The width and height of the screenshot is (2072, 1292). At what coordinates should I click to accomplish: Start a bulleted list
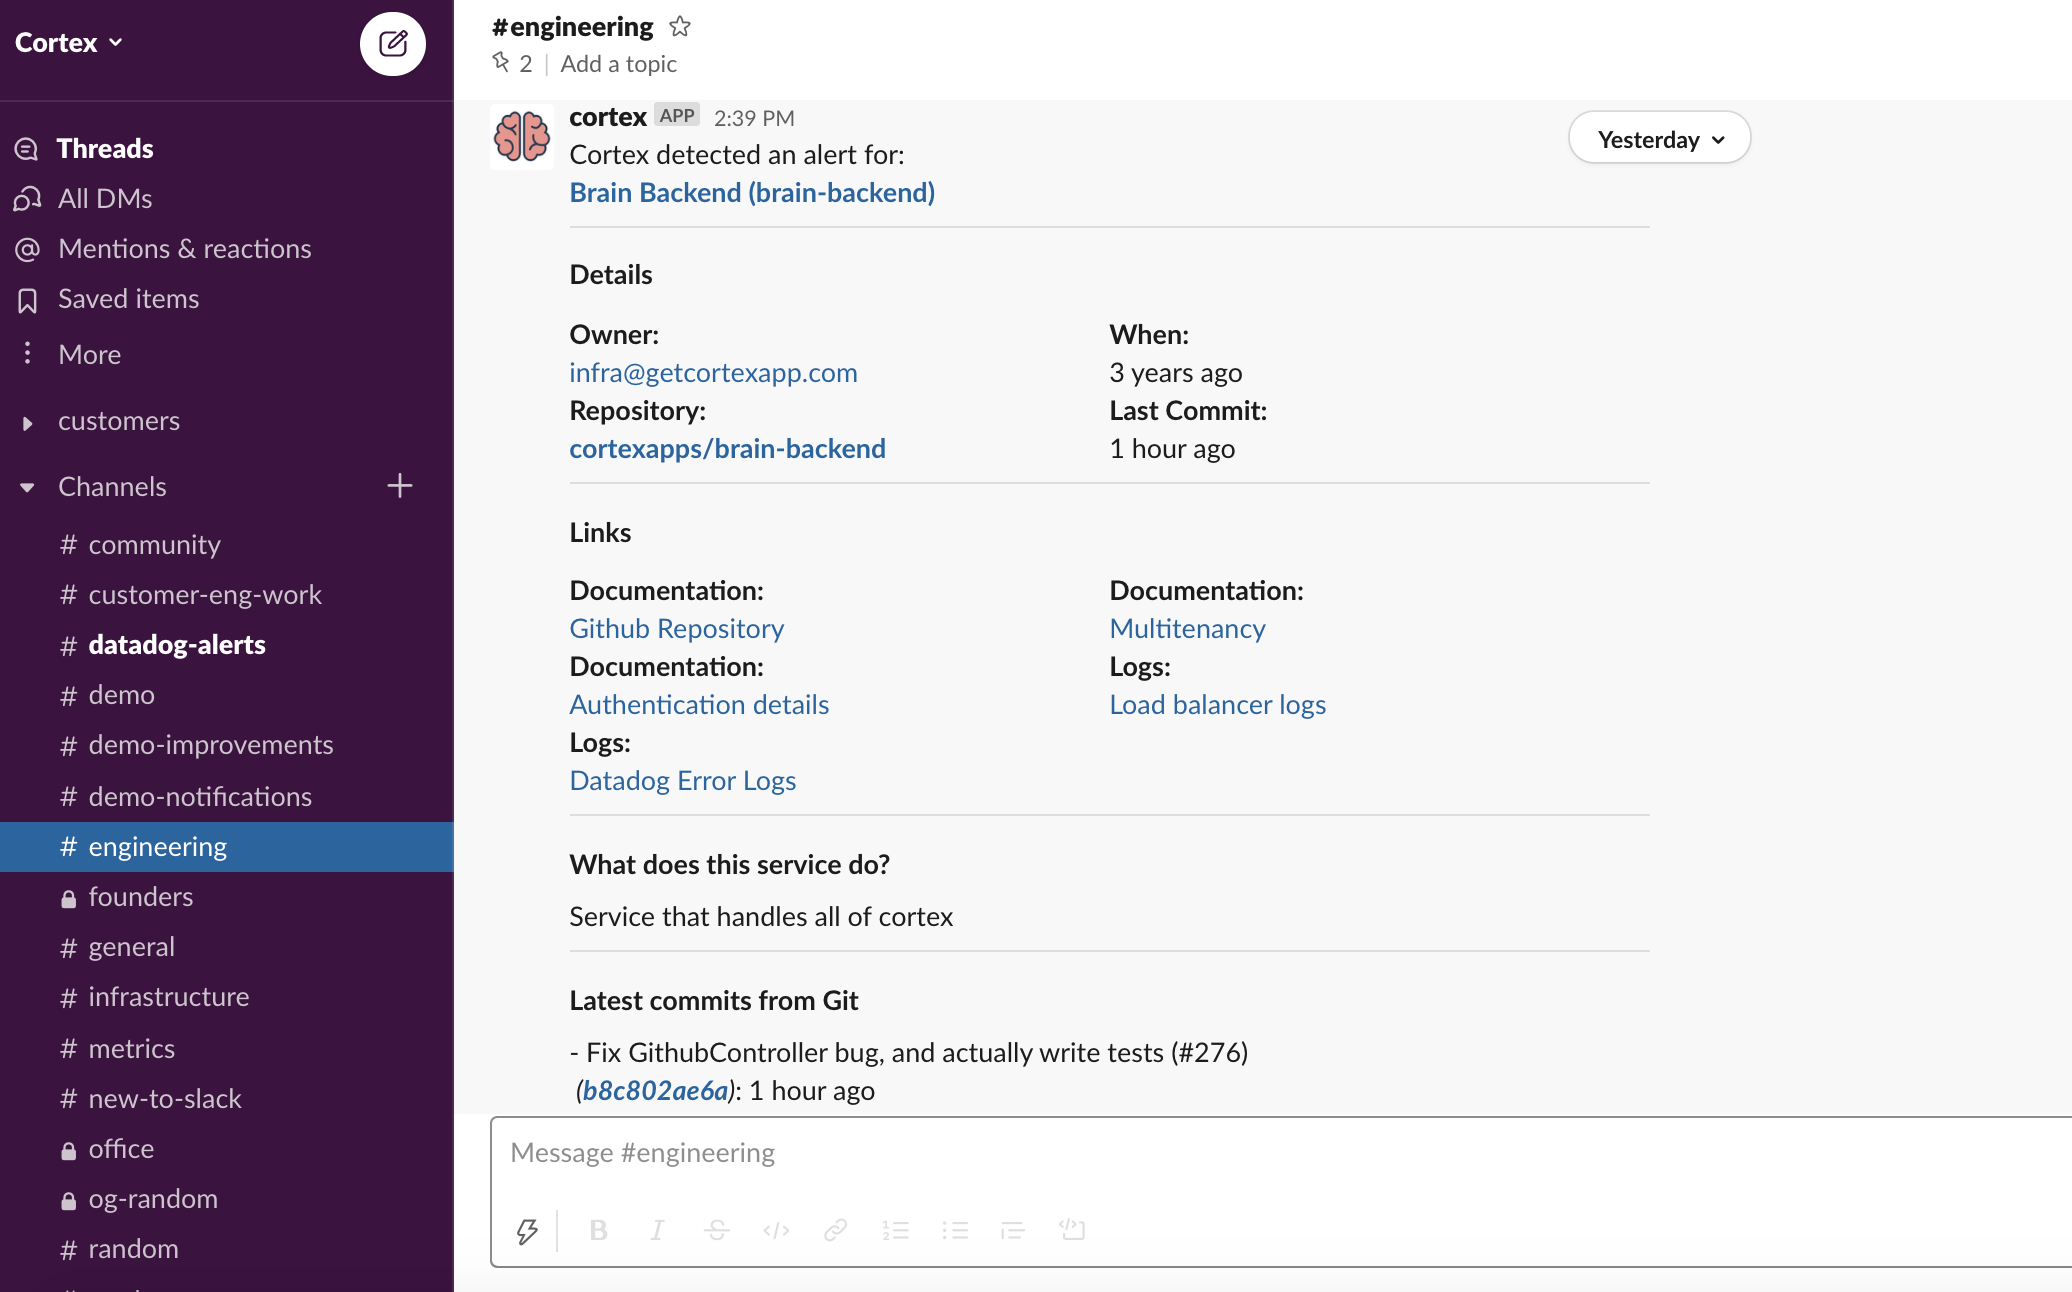[x=954, y=1230]
